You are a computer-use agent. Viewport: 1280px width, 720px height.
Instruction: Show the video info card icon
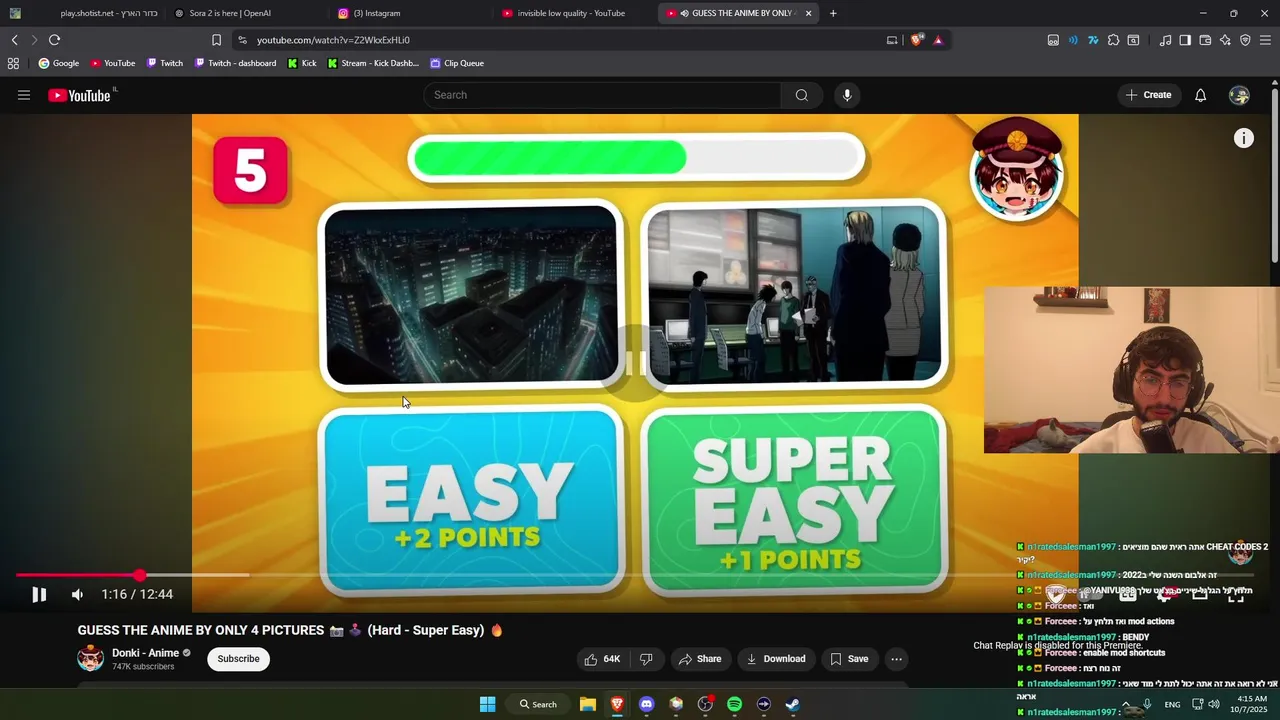click(1243, 139)
